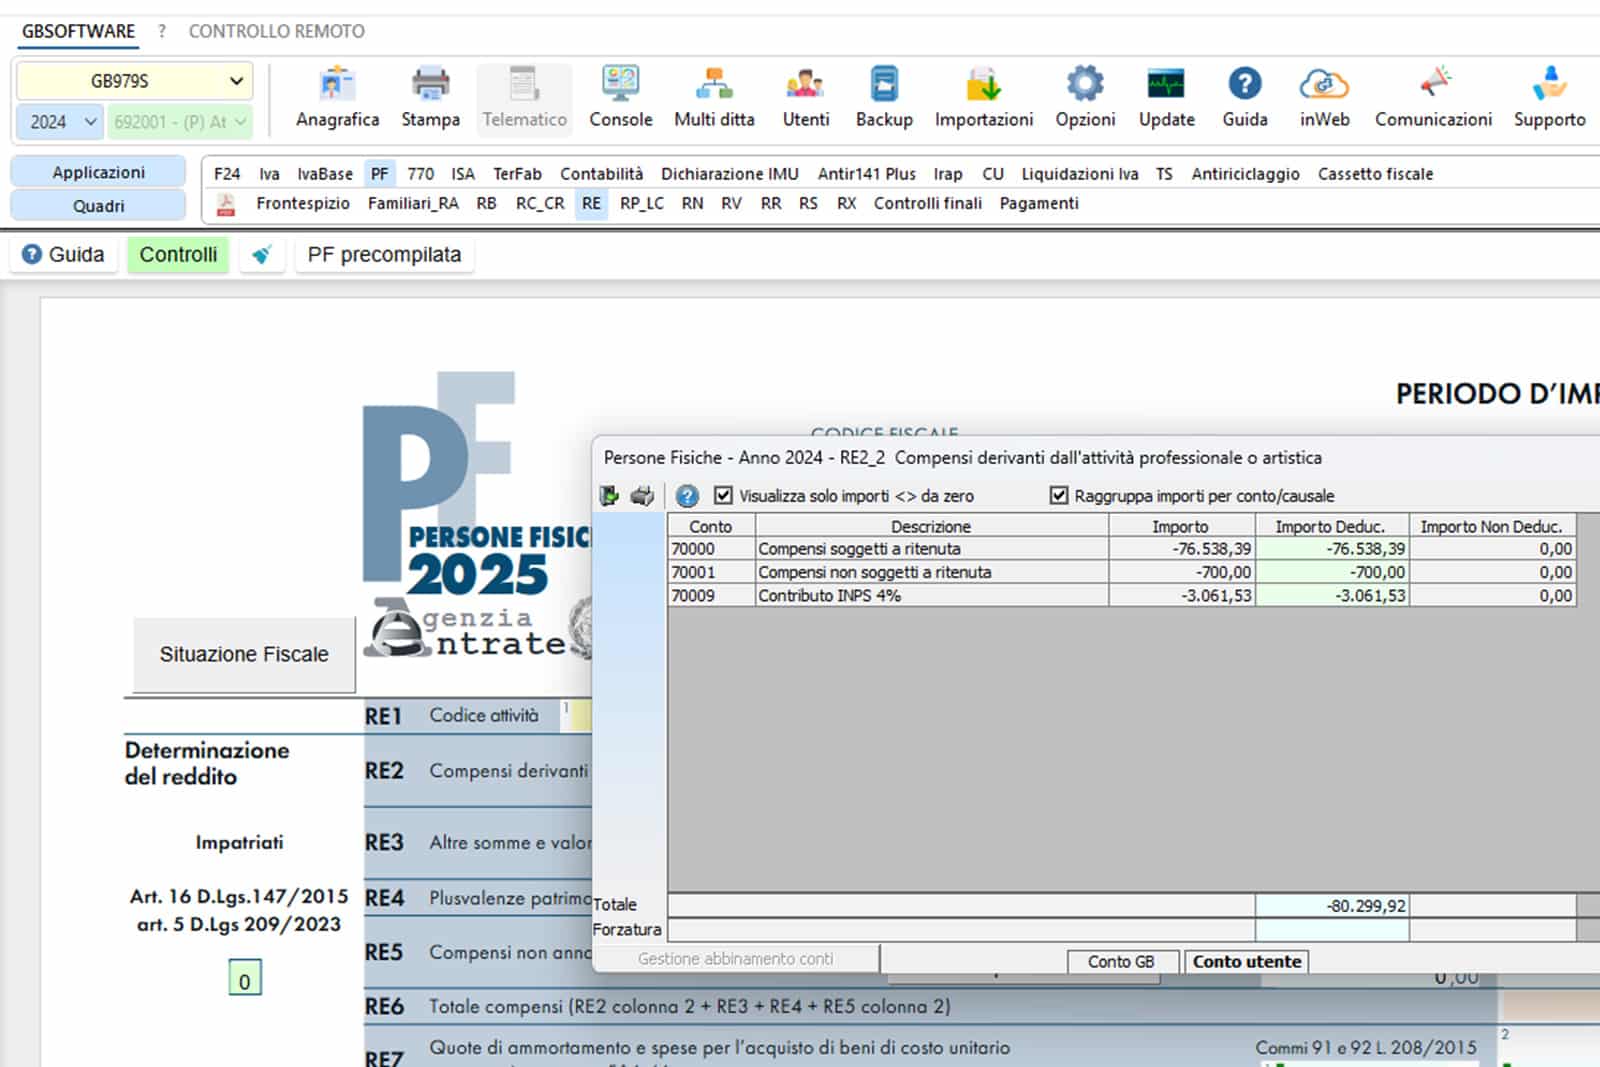Expand the 692001 activity dropdown
The width and height of the screenshot is (1600, 1067).
pyautogui.click(x=240, y=122)
